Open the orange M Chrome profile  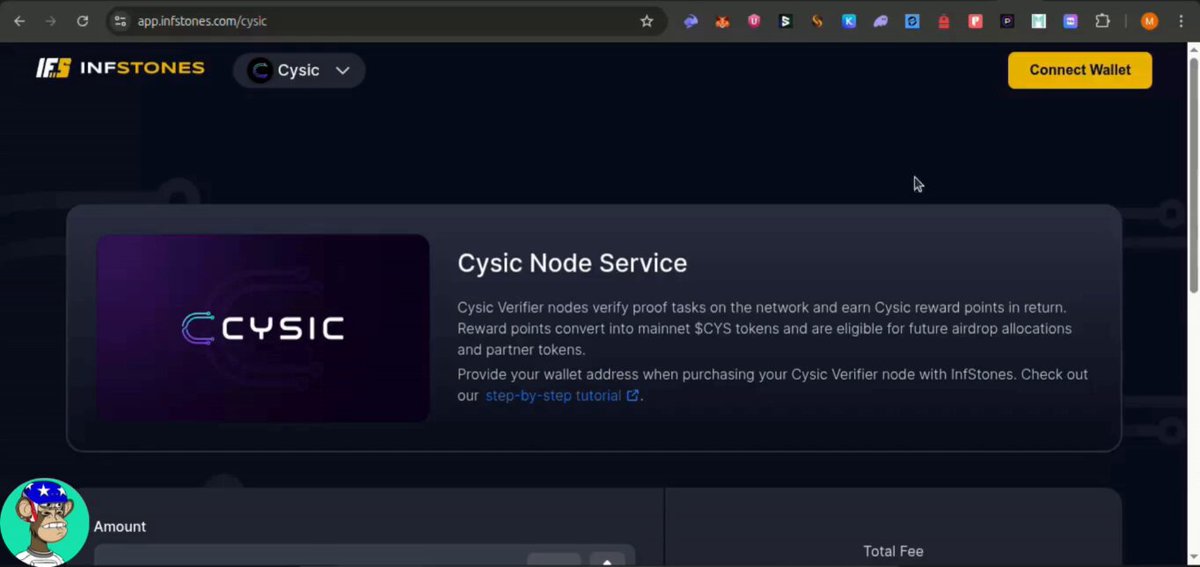coord(1149,21)
